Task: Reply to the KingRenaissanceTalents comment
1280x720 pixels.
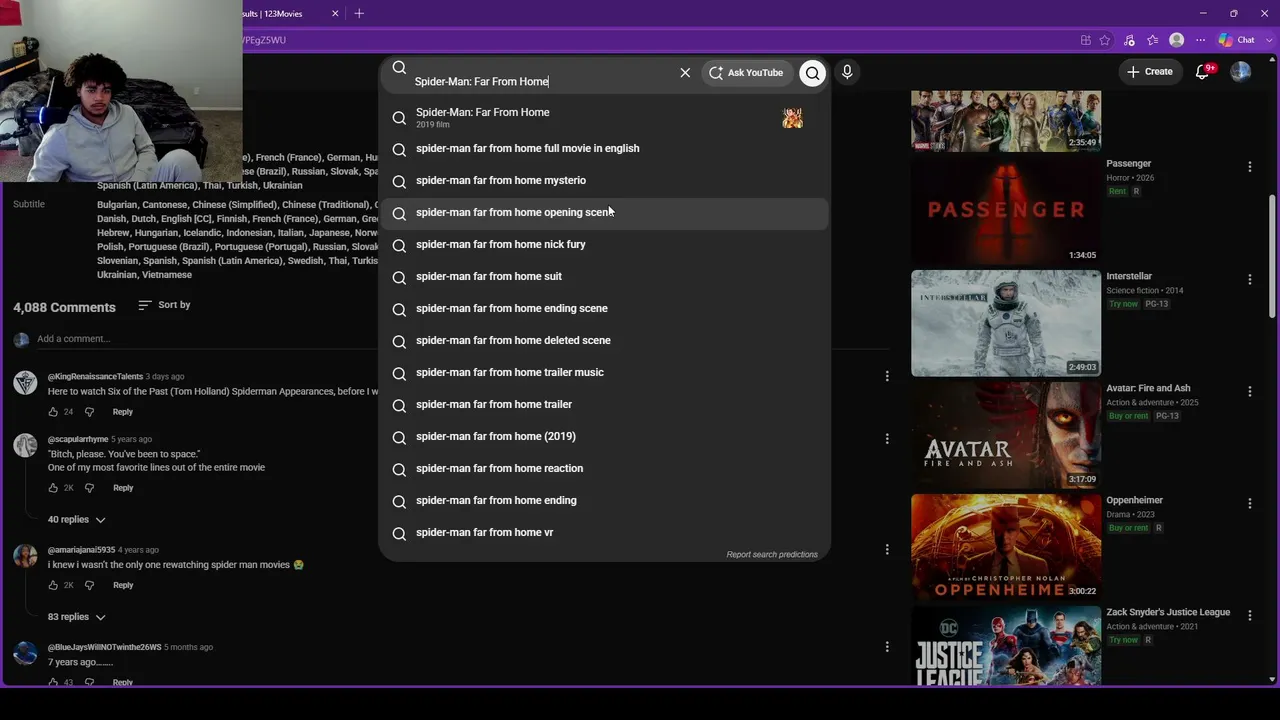Action: (x=122, y=412)
